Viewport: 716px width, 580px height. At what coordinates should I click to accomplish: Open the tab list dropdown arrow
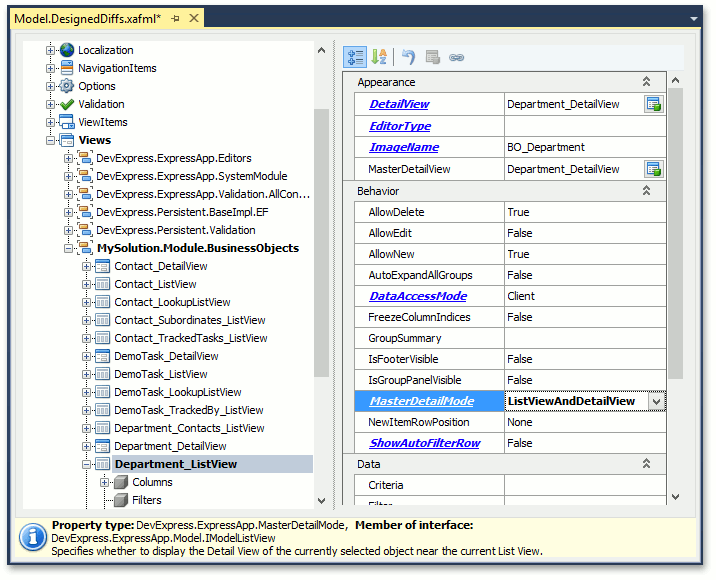[694, 19]
